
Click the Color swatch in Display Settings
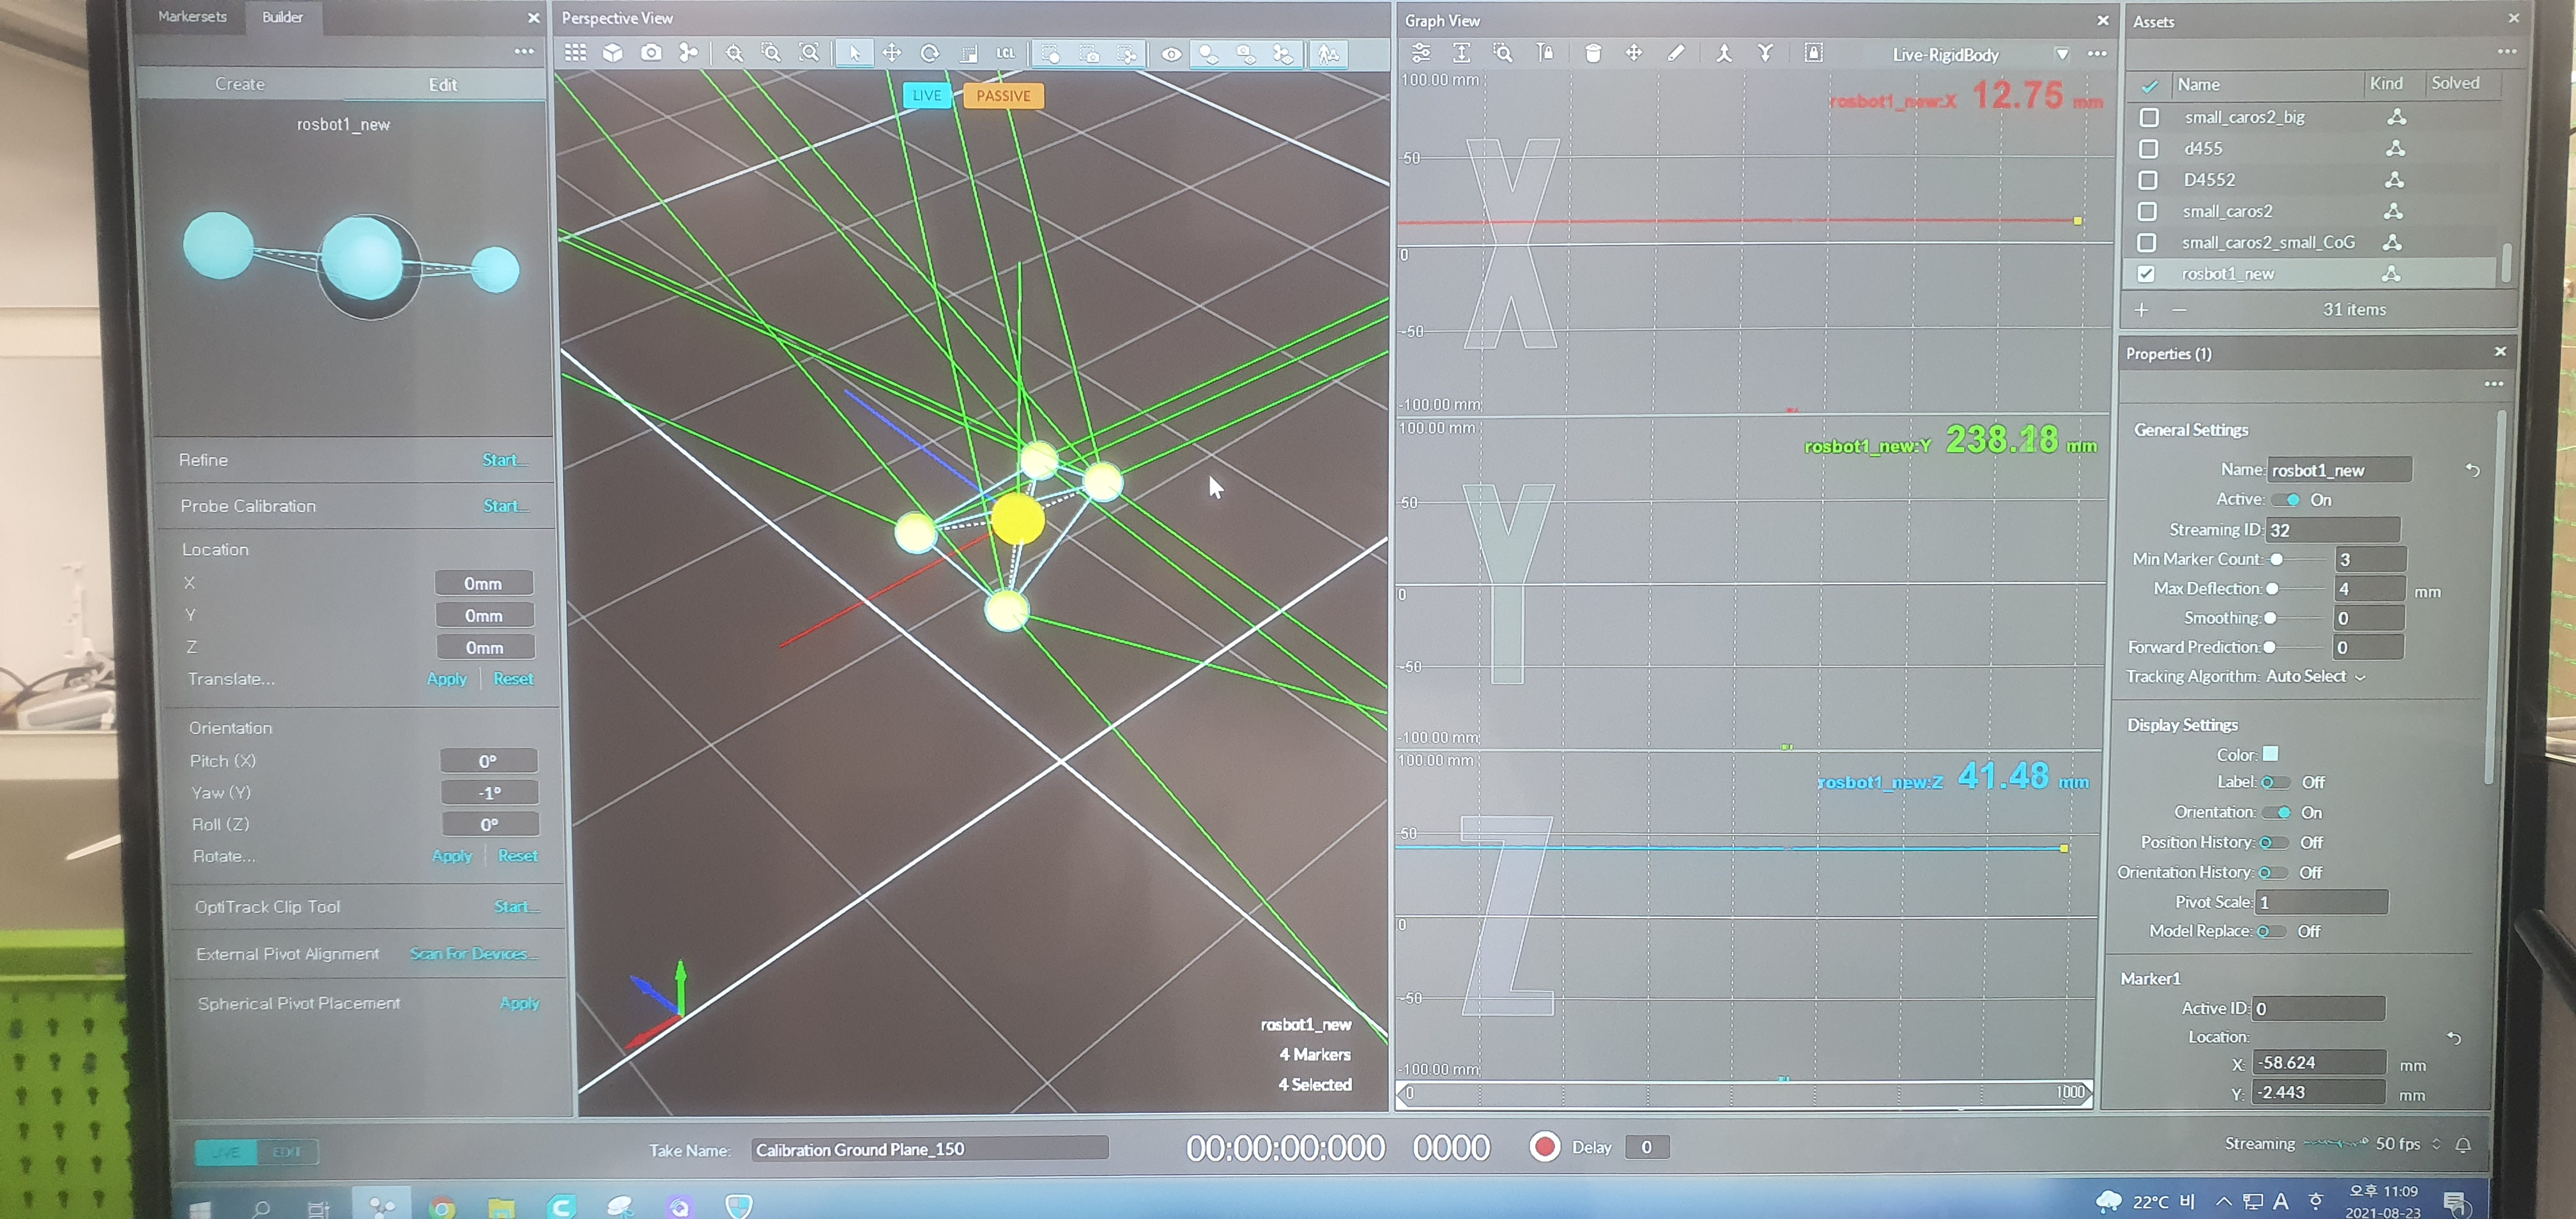[2270, 754]
